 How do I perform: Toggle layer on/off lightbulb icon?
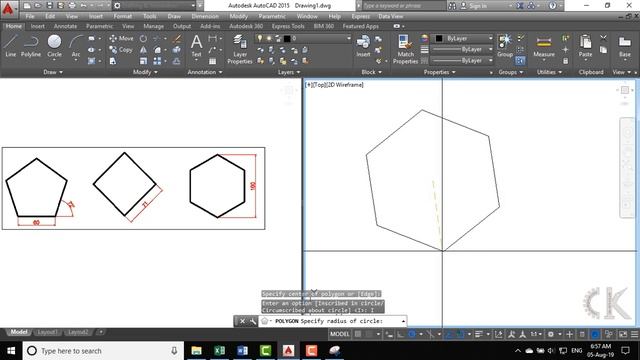tap(260, 38)
